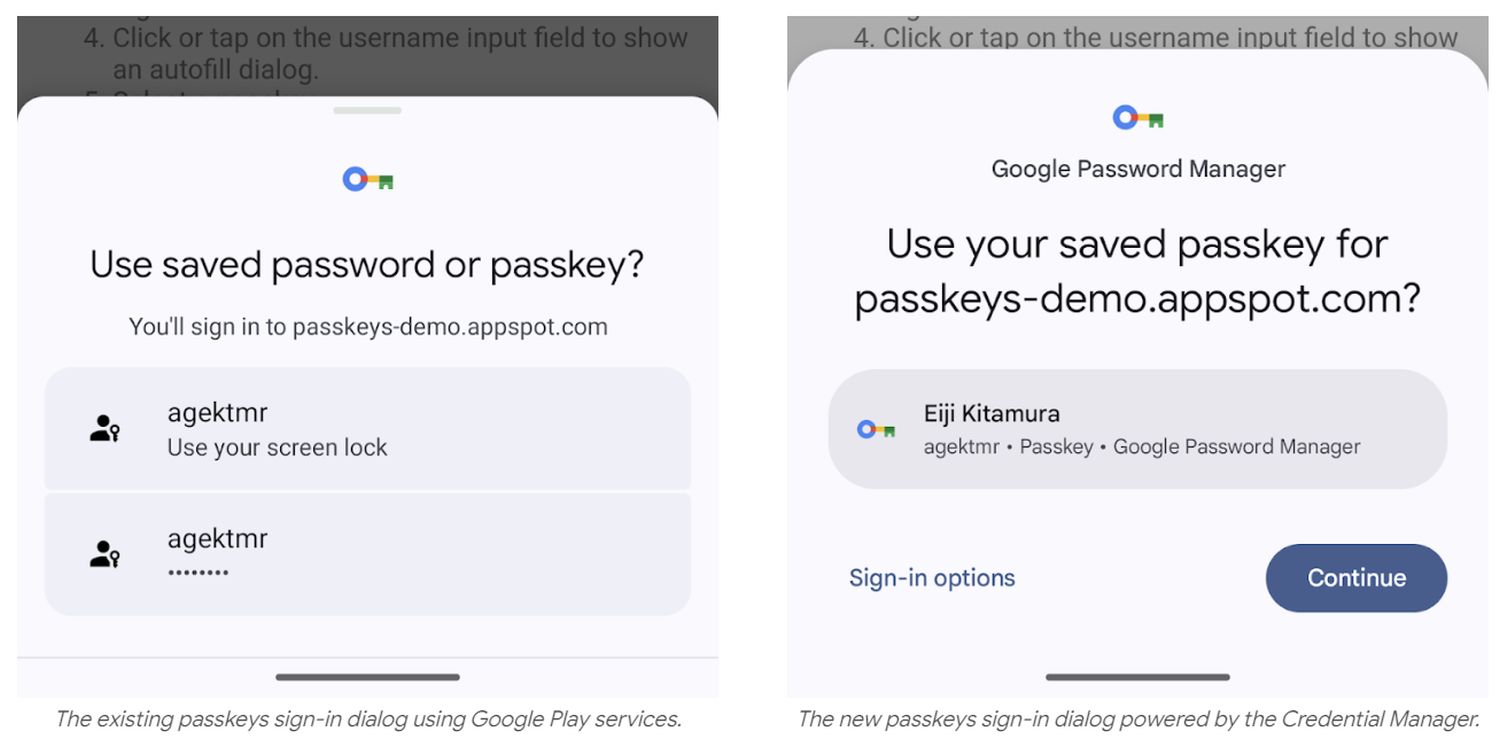This screenshot has width=1500, height=755.
Task: Click the key logo above "Google Password Manager"
Action: (1138, 119)
